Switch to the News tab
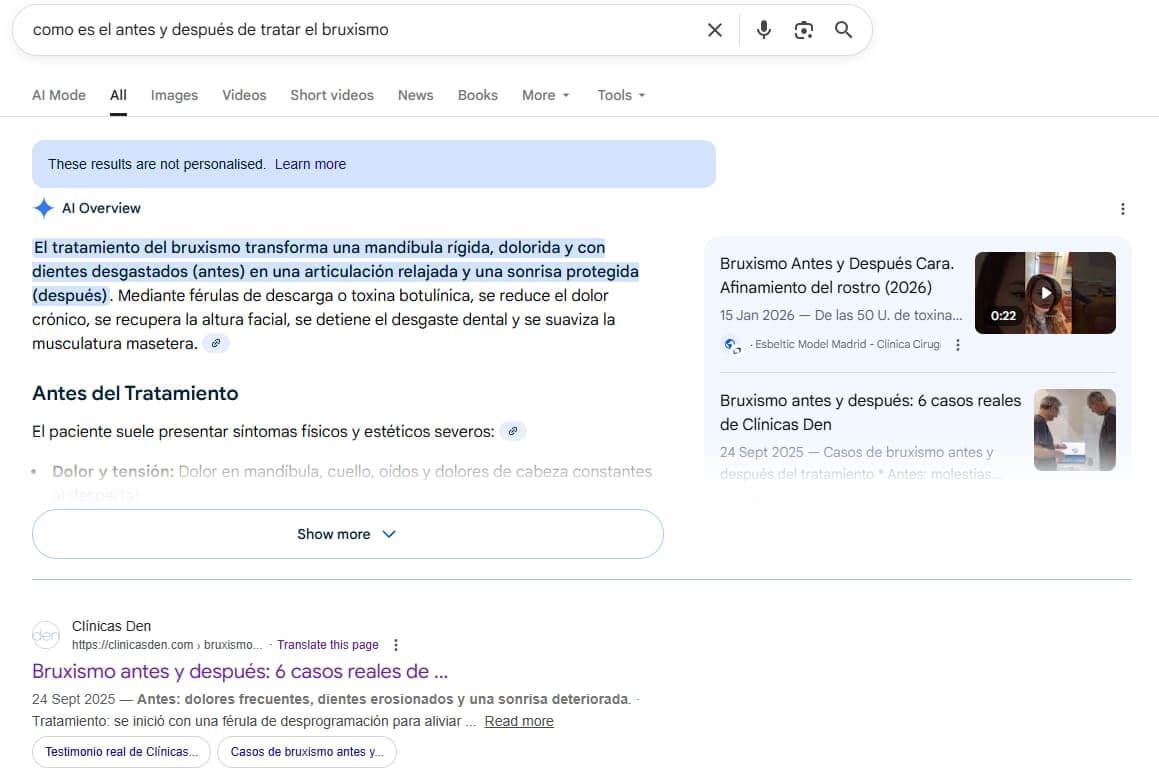Viewport: 1159px width, 777px height. 415,94
